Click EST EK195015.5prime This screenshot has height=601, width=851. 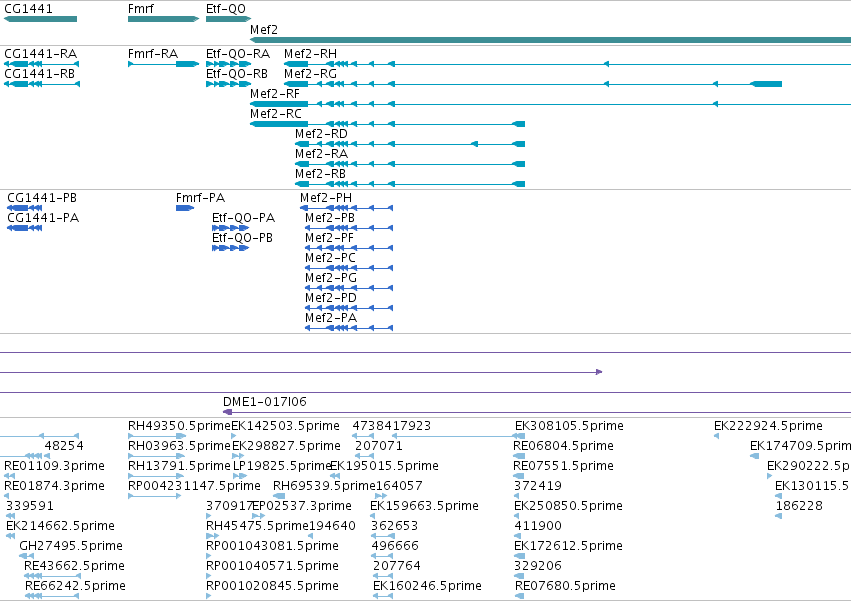pyautogui.click(x=384, y=466)
